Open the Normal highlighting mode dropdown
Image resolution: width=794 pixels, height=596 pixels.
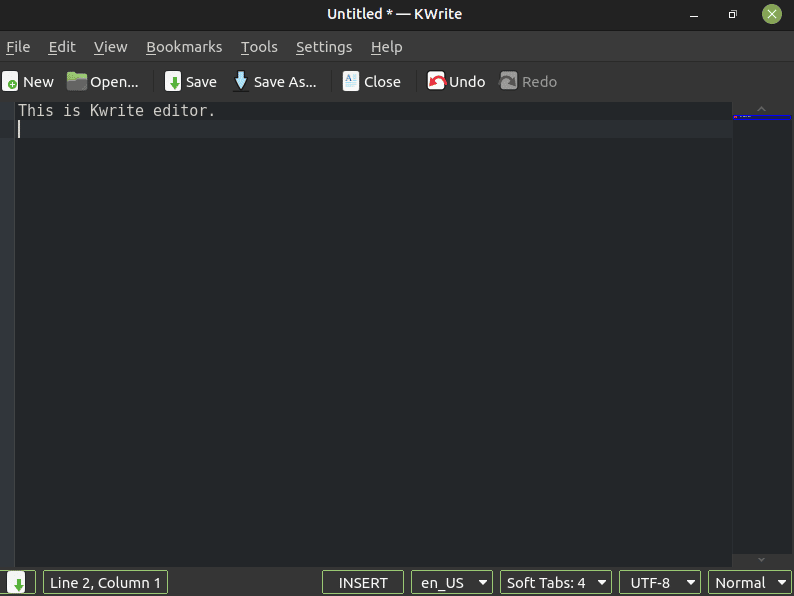coord(750,582)
